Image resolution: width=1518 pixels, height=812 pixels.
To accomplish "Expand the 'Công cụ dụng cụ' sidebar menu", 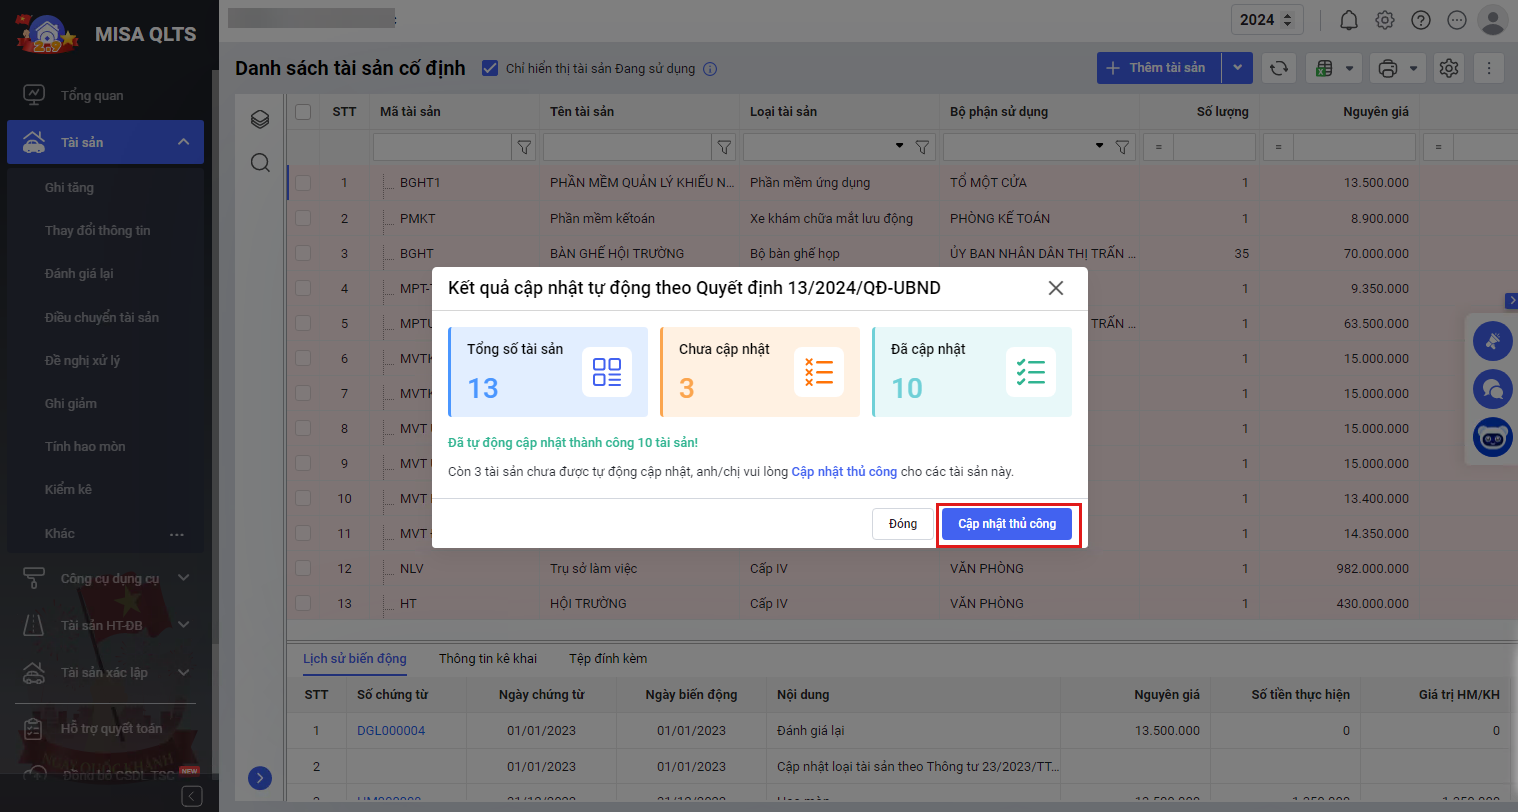I will [x=183, y=578].
